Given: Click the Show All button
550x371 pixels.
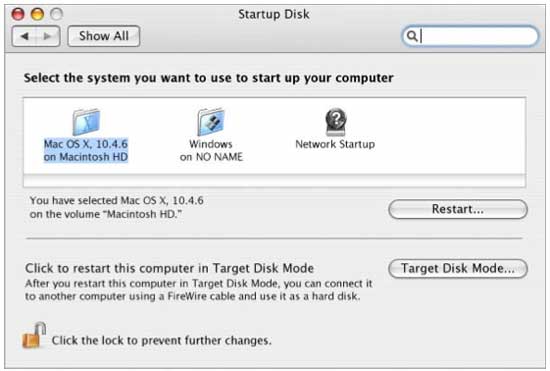Looking at the screenshot, I should [x=104, y=36].
